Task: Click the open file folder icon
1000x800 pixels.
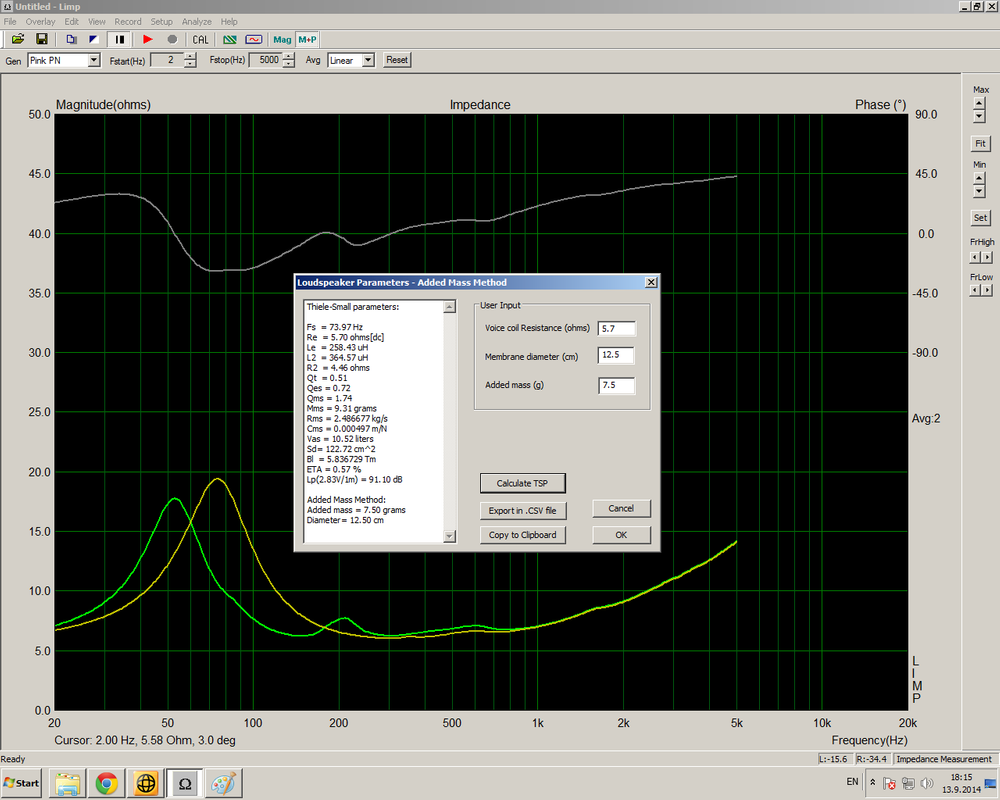Action: (x=18, y=40)
